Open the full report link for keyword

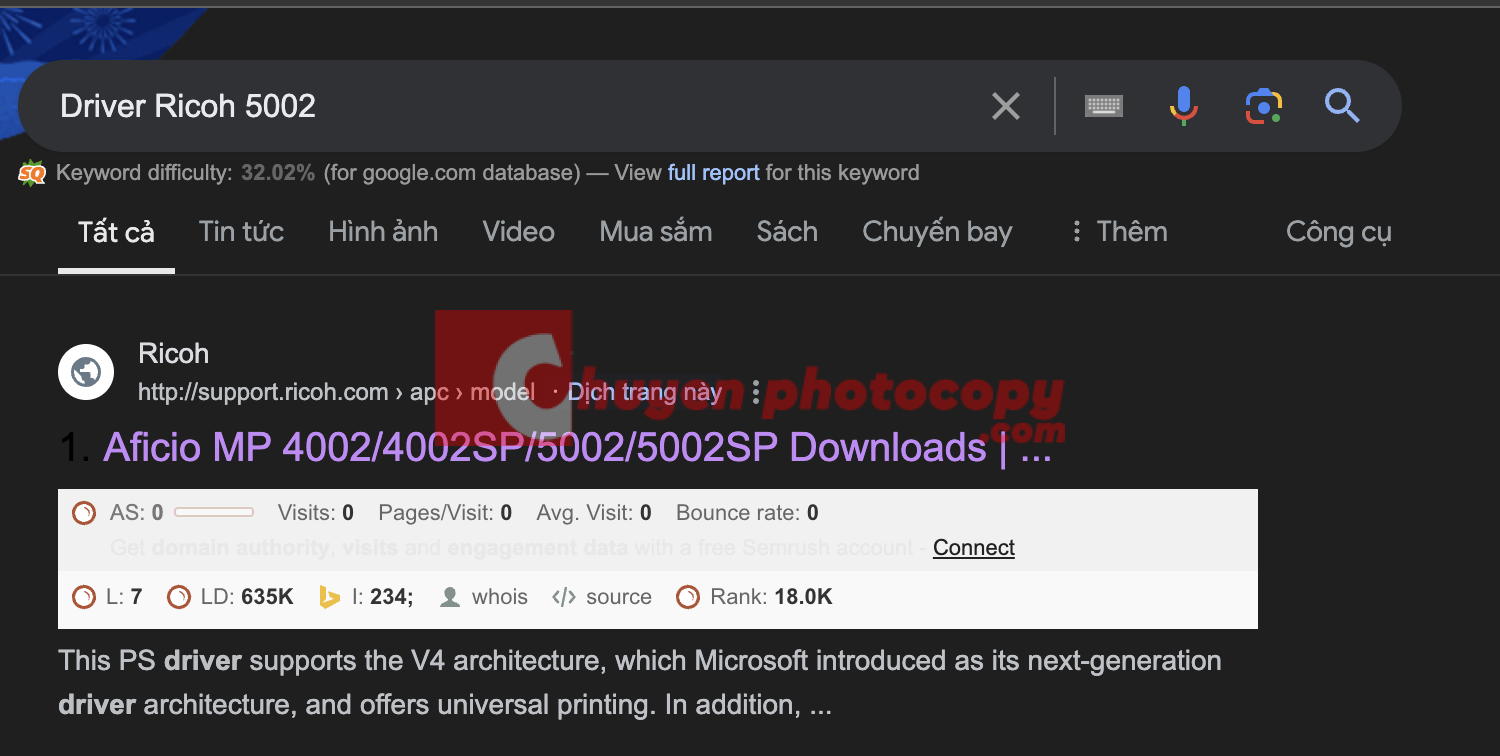pyautogui.click(x=713, y=173)
